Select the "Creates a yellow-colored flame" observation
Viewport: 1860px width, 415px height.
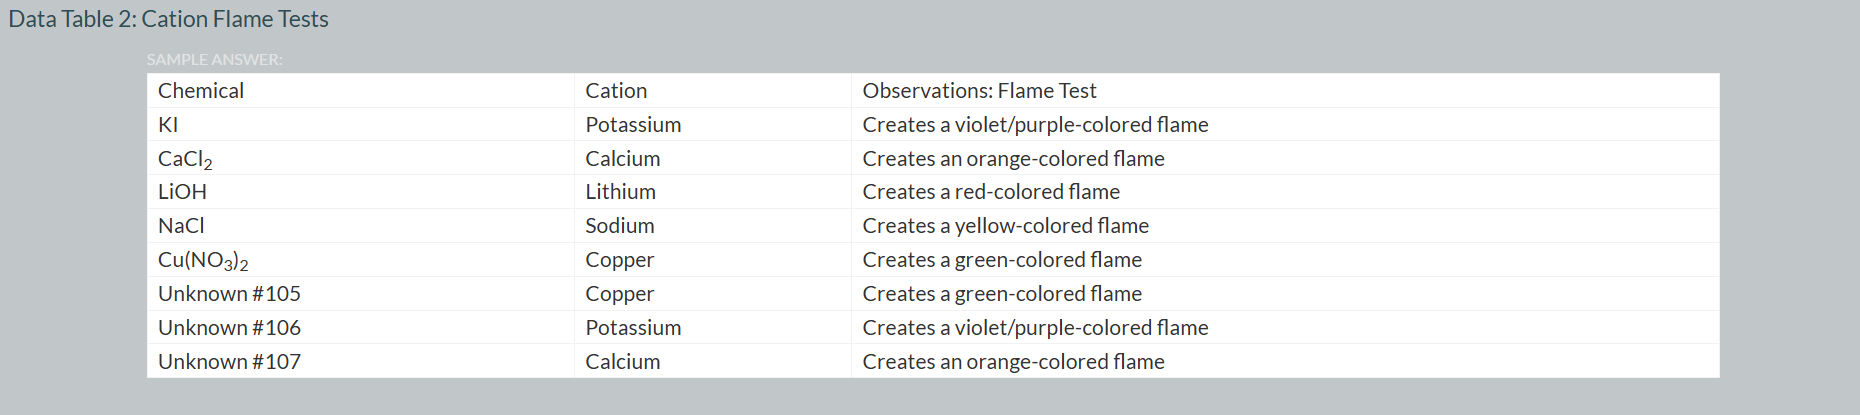(x=1005, y=226)
